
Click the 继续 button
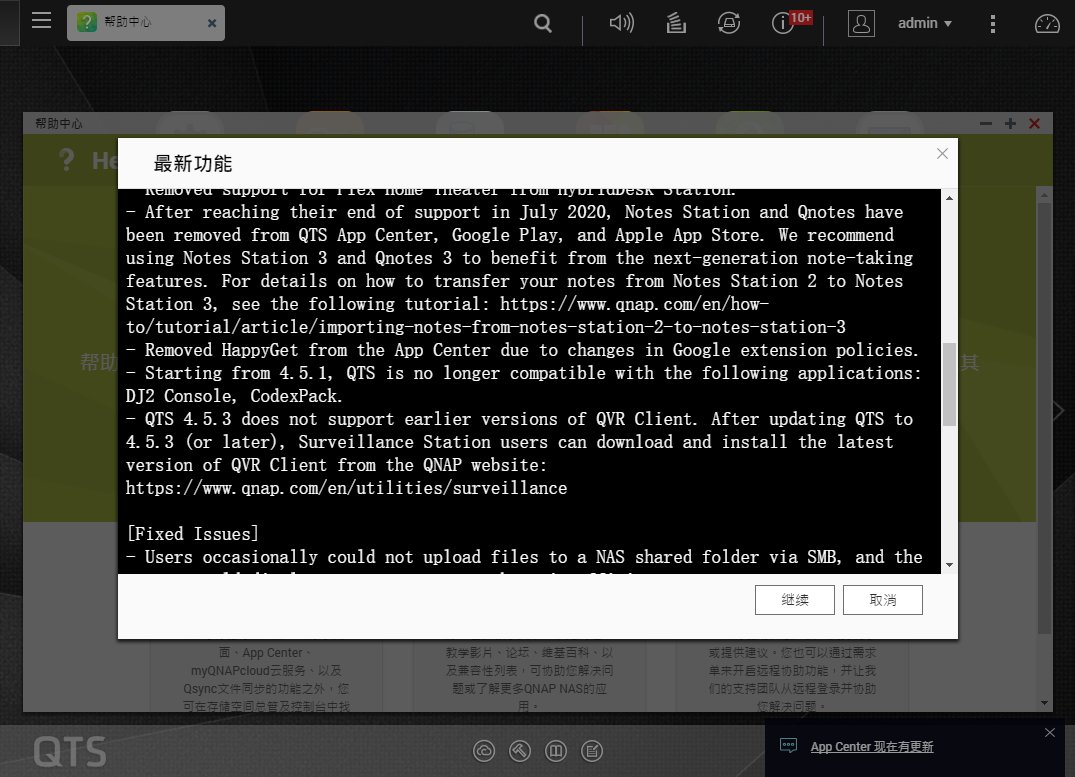pyautogui.click(x=795, y=600)
